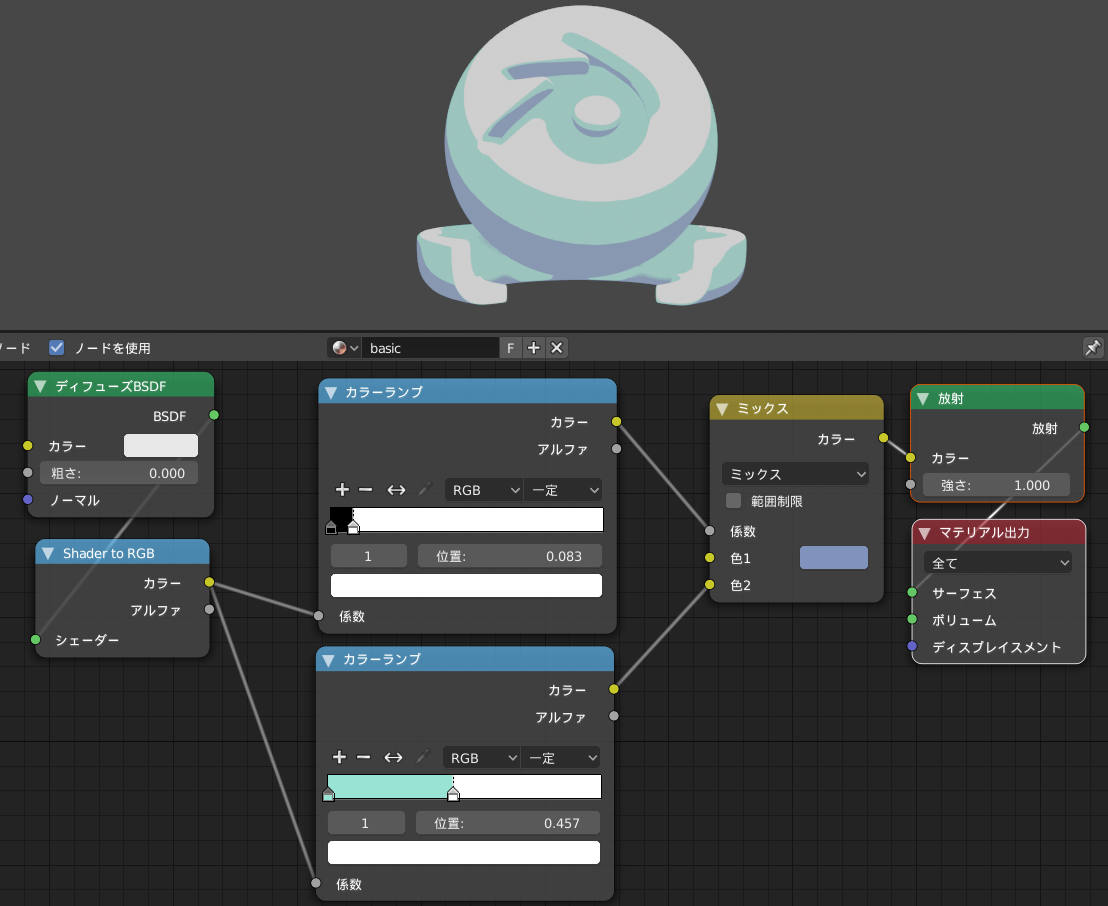Add a color stop in the ramp with 位置 0.457
Image resolution: width=1108 pixels, height=906 pixels.
339,758
